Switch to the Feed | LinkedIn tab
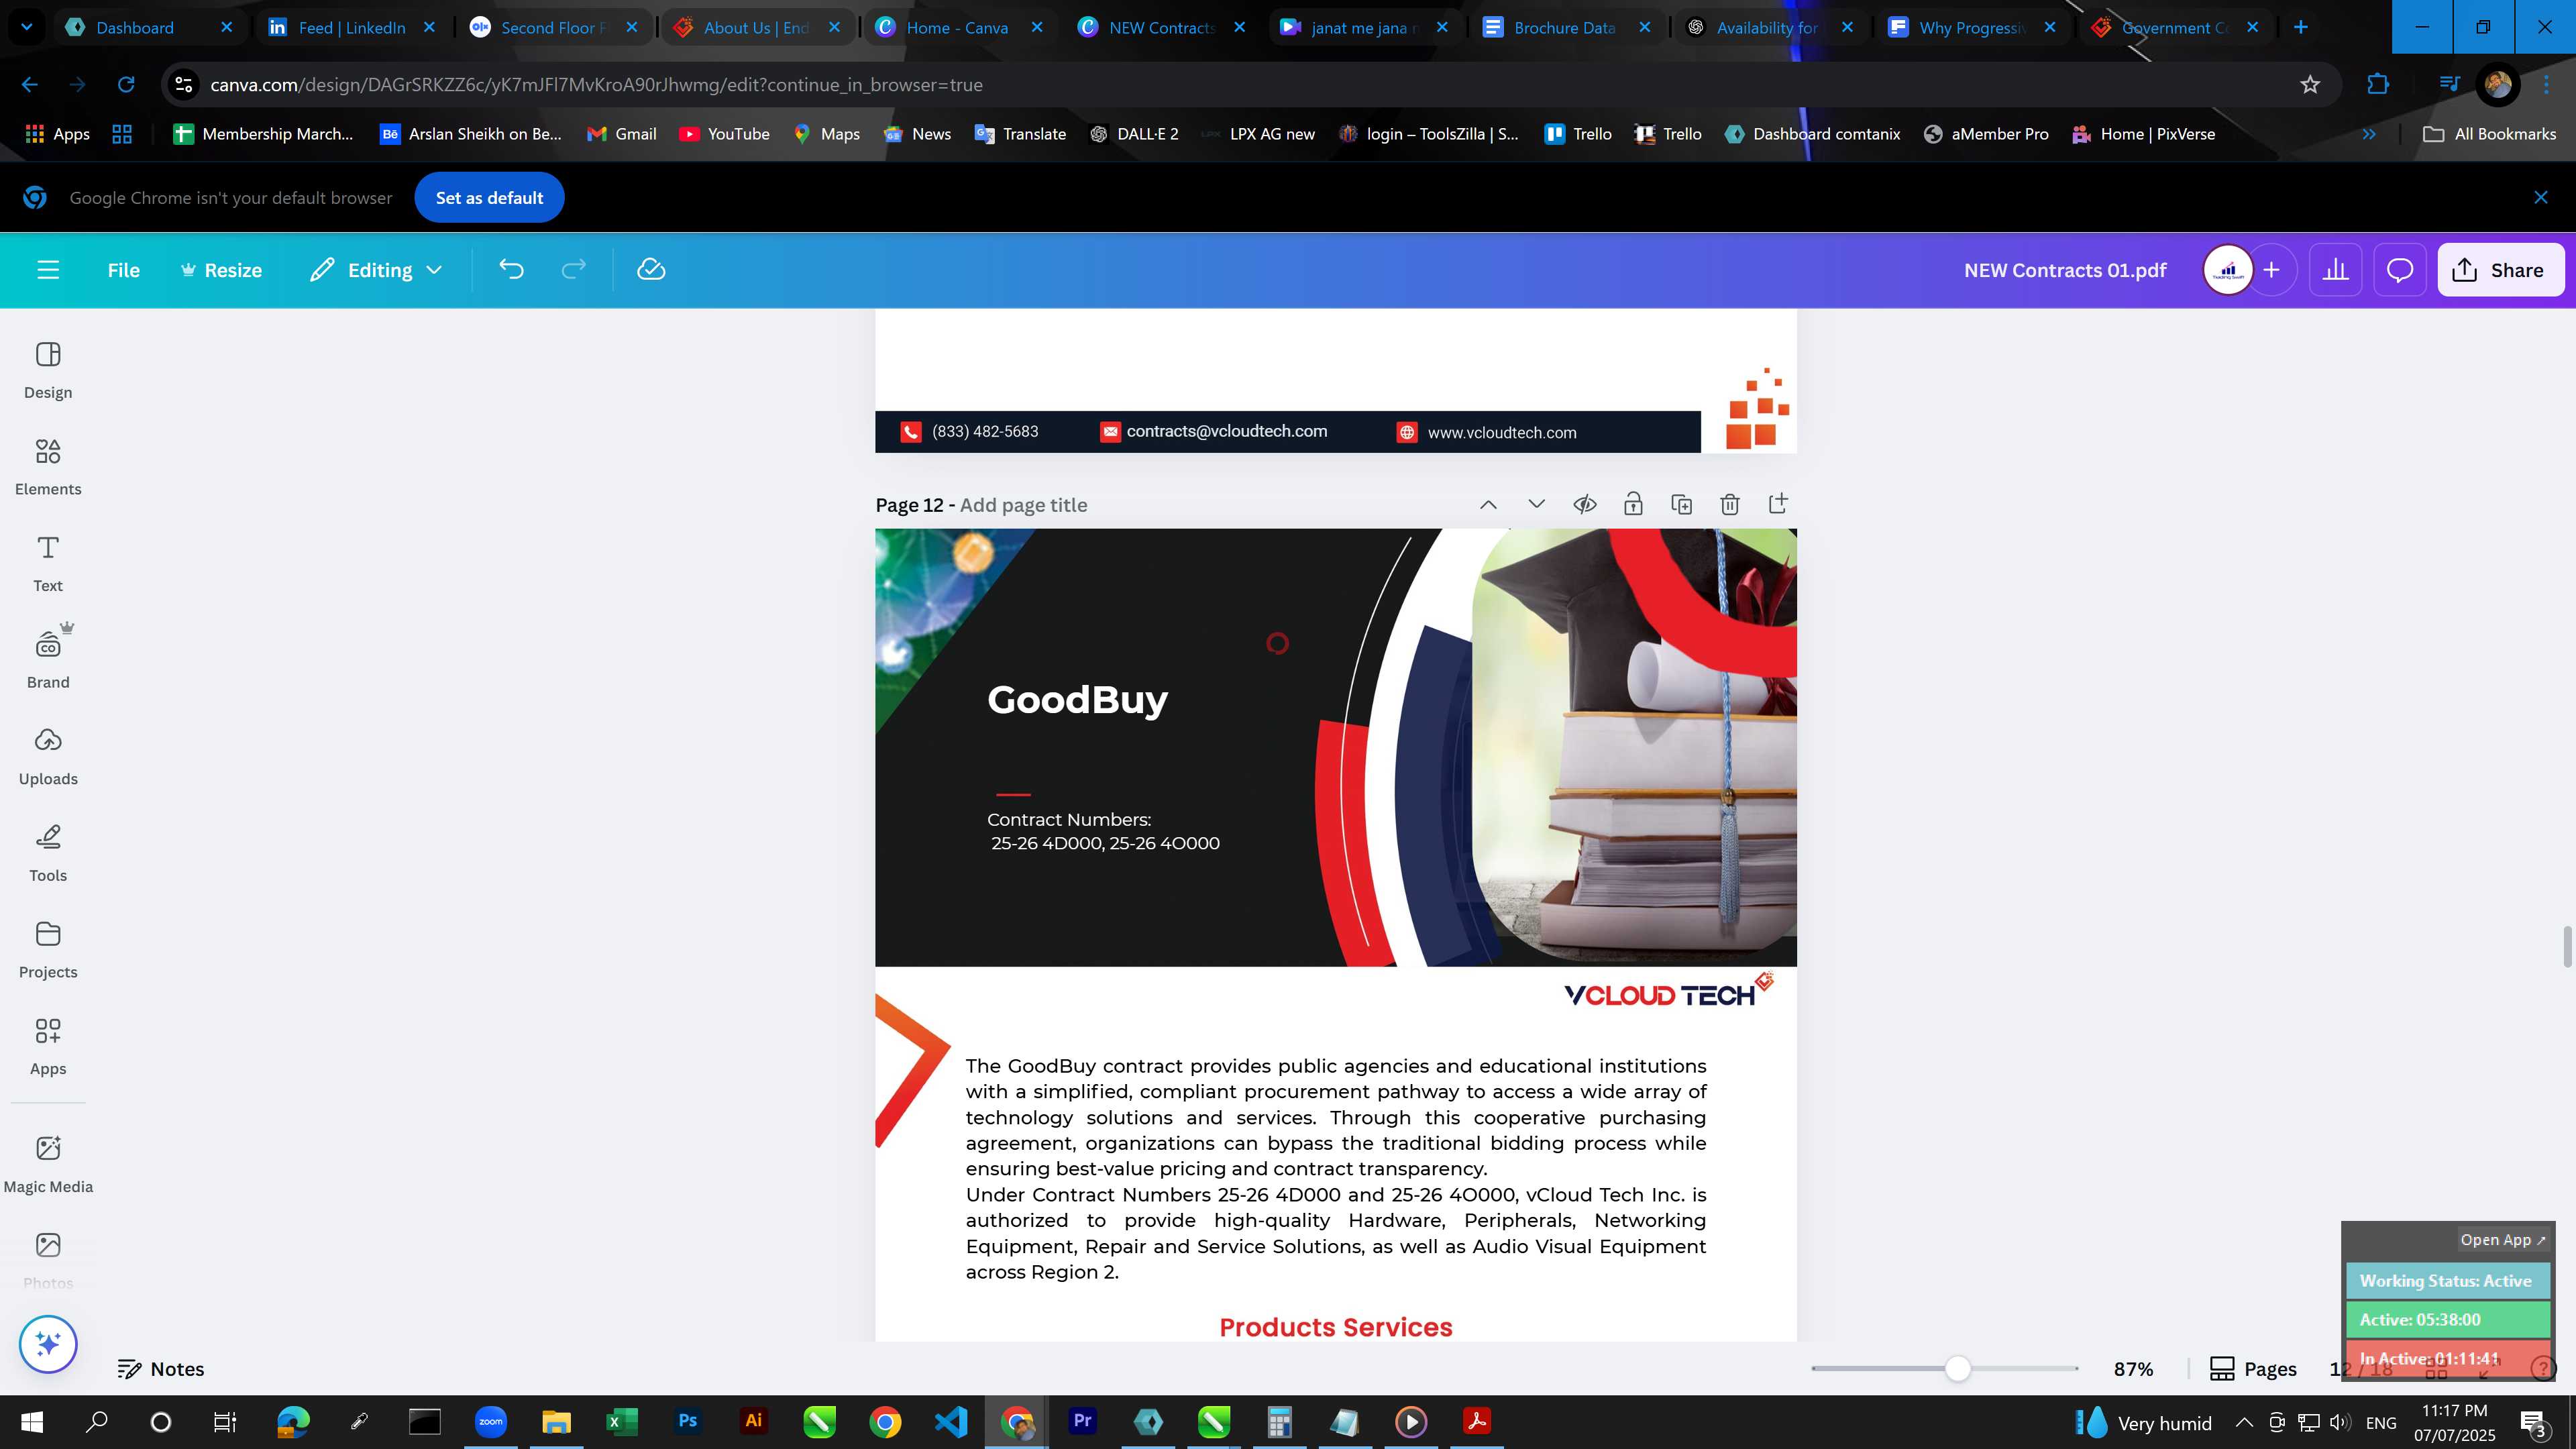The height and width of the screenshot is (1449, 2576). pos(351,27)
